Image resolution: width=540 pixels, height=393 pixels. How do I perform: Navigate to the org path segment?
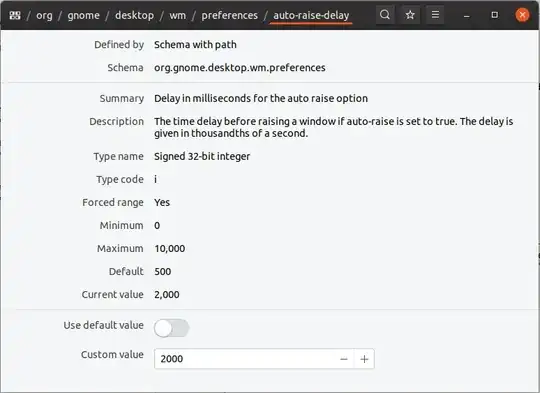(44, 15)
